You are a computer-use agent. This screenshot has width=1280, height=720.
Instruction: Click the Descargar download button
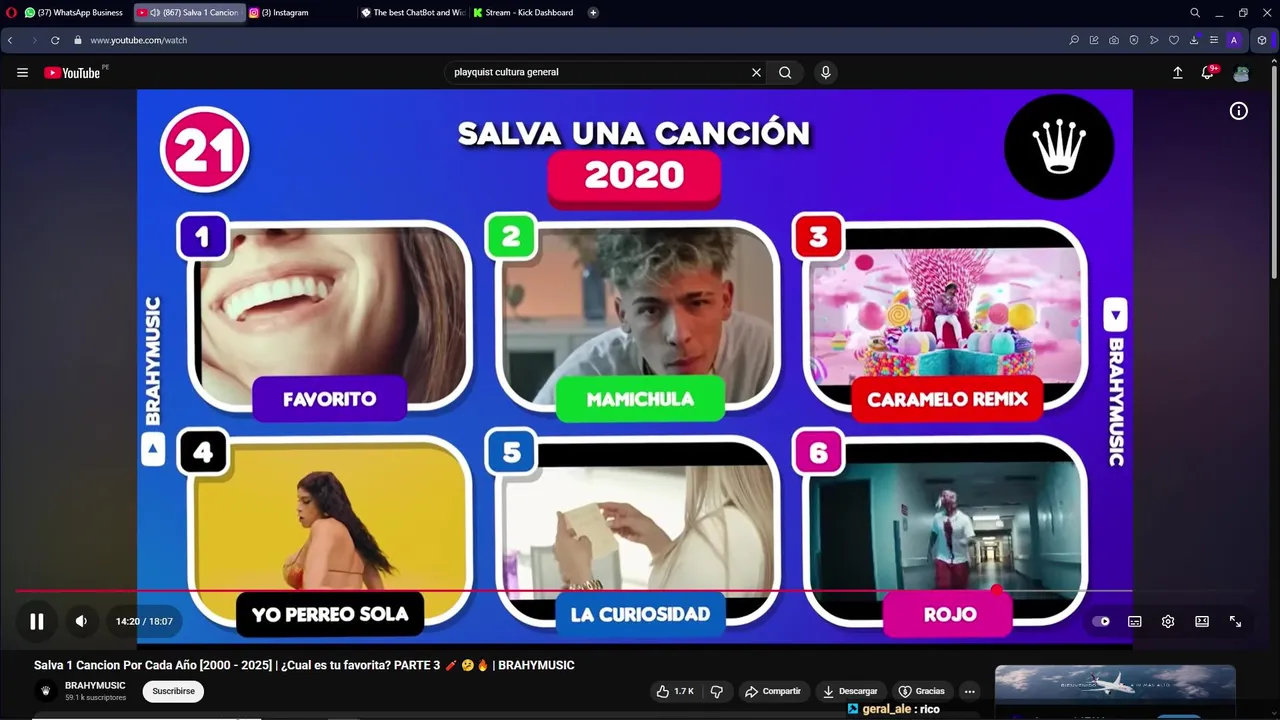pos(850,691)
